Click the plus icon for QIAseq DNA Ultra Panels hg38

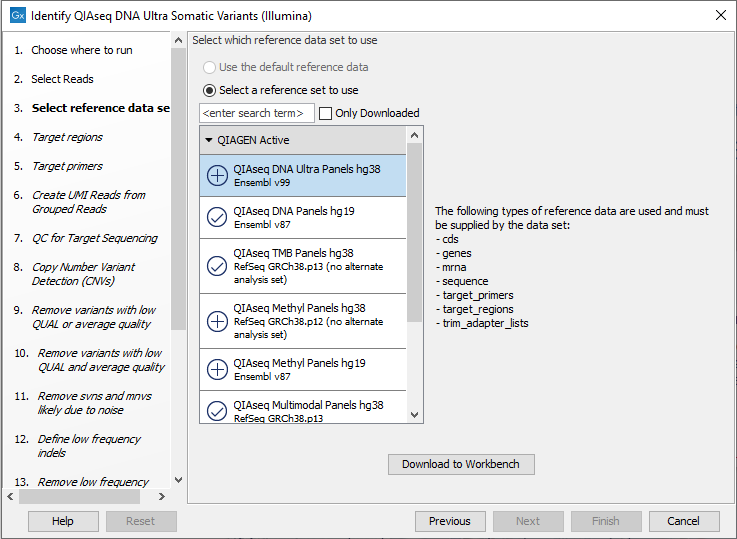coord(217,175)
